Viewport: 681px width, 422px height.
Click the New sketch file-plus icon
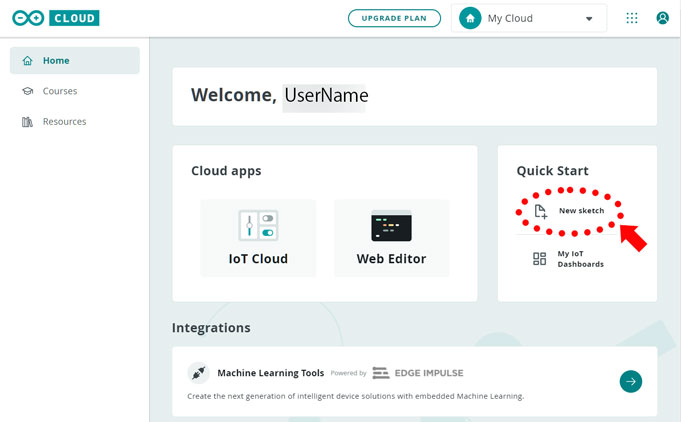[x=541, y=211]
